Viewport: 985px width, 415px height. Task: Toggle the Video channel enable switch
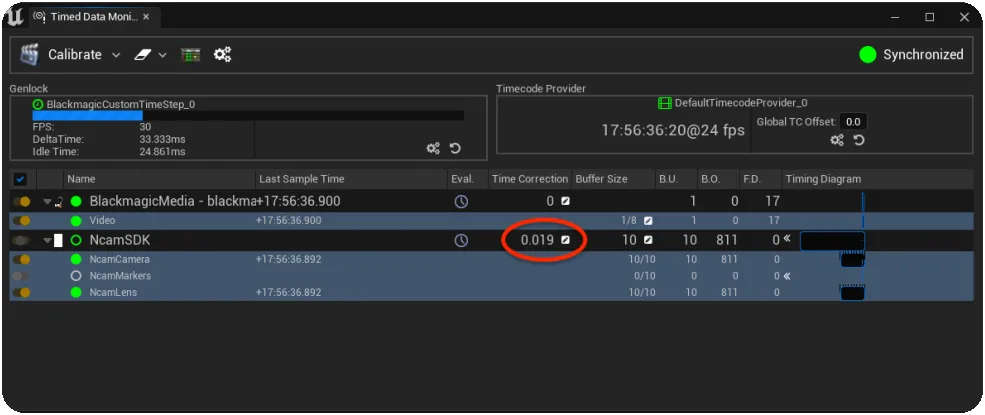tap(21, 221)
